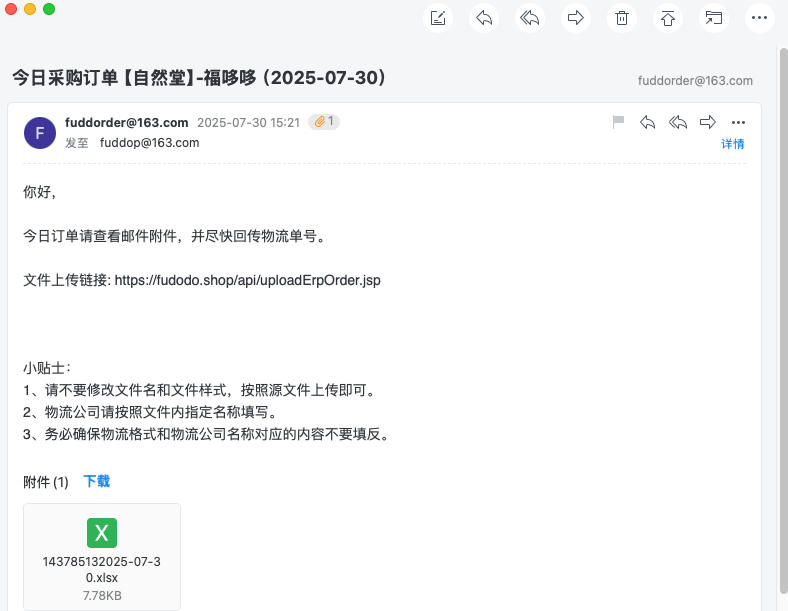The height and width of the screenshot is (611, 788).
Task: Click the compose new email icon
Action: pyautogui.click(x=438, y=18)
